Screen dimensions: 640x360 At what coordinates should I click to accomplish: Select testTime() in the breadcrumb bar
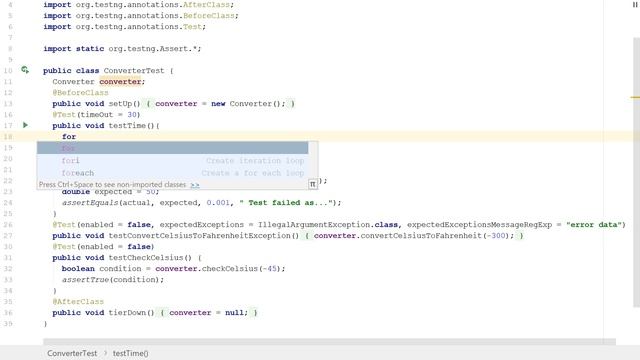pos(131,353)
